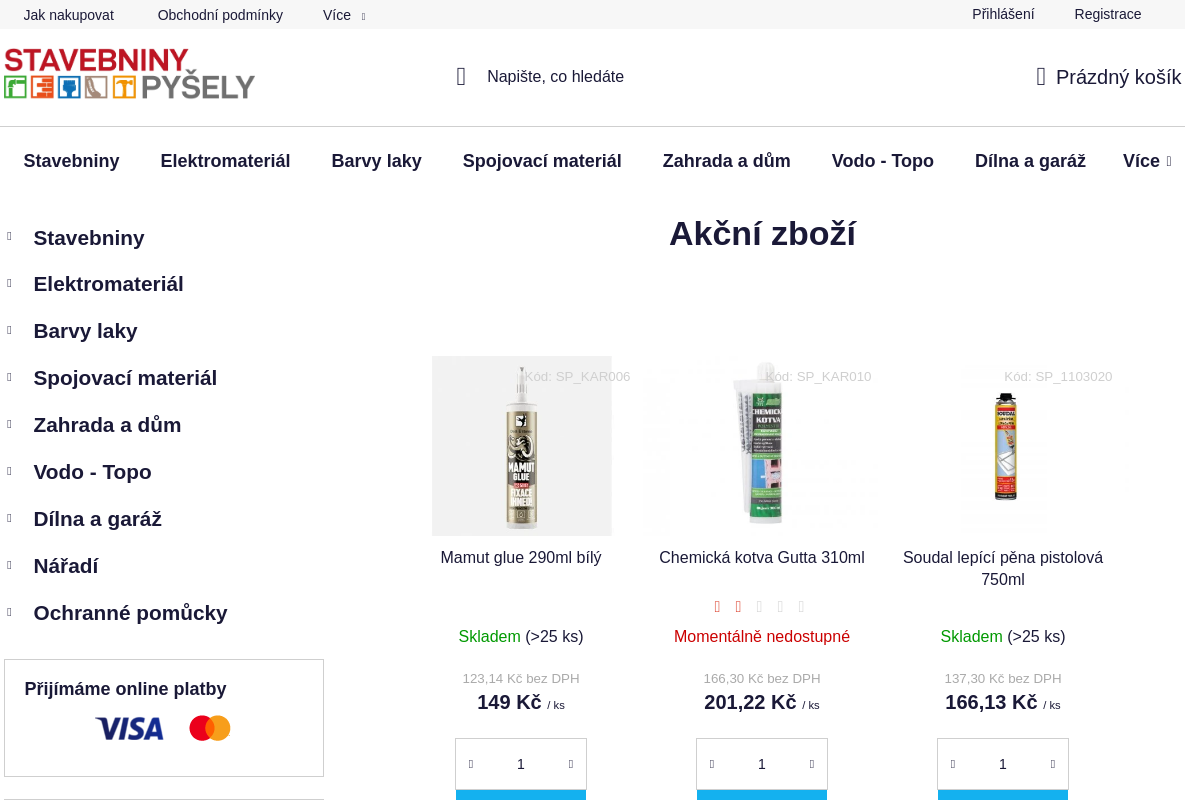This screenshot has width=1200, height=800.
Task: Expand the Více dropdown in top bar
Action: (344, 15)
